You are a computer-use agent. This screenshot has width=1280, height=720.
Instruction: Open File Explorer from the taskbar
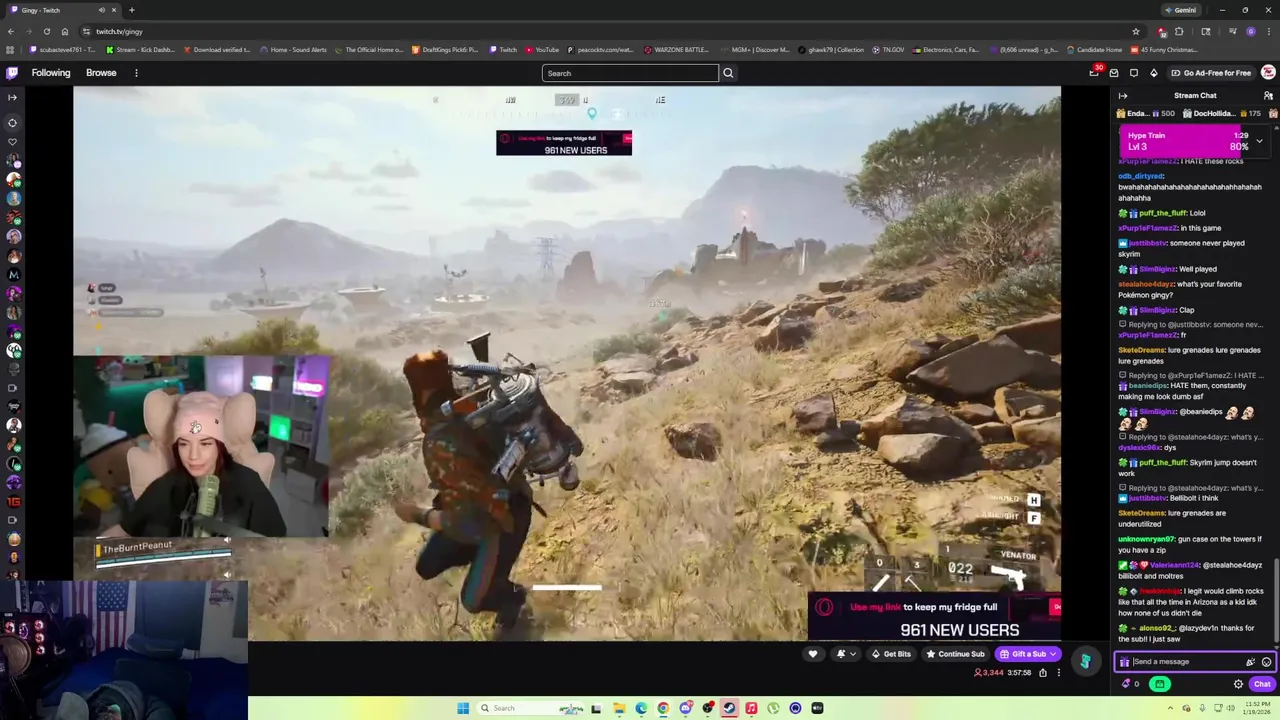[x=618, y=708]
